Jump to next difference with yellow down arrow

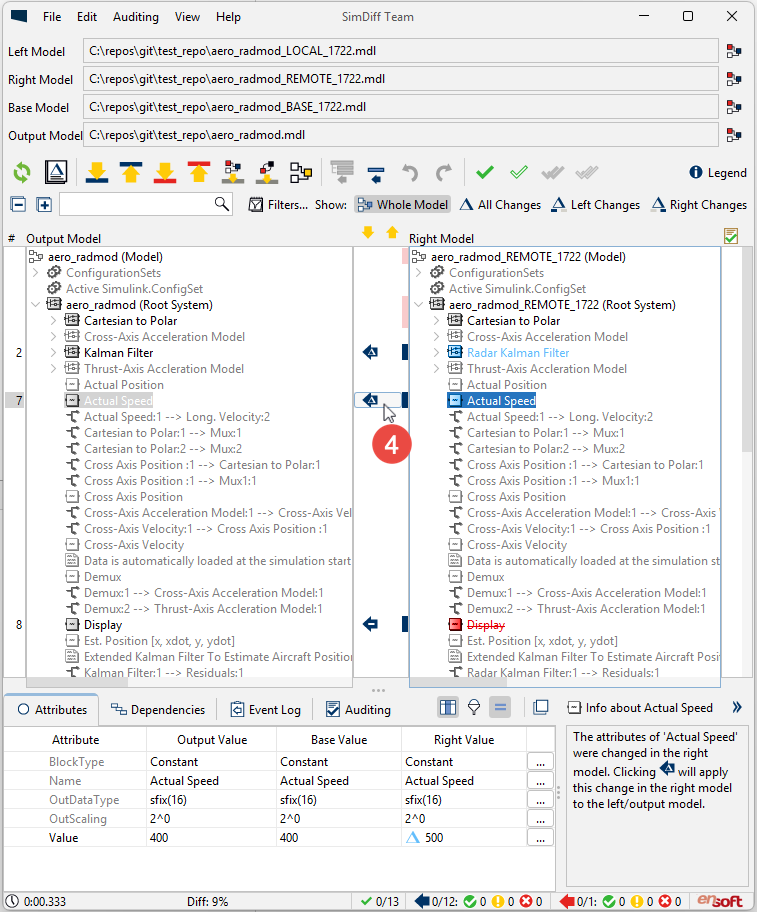pyautogui.click(x=368, y=233)
